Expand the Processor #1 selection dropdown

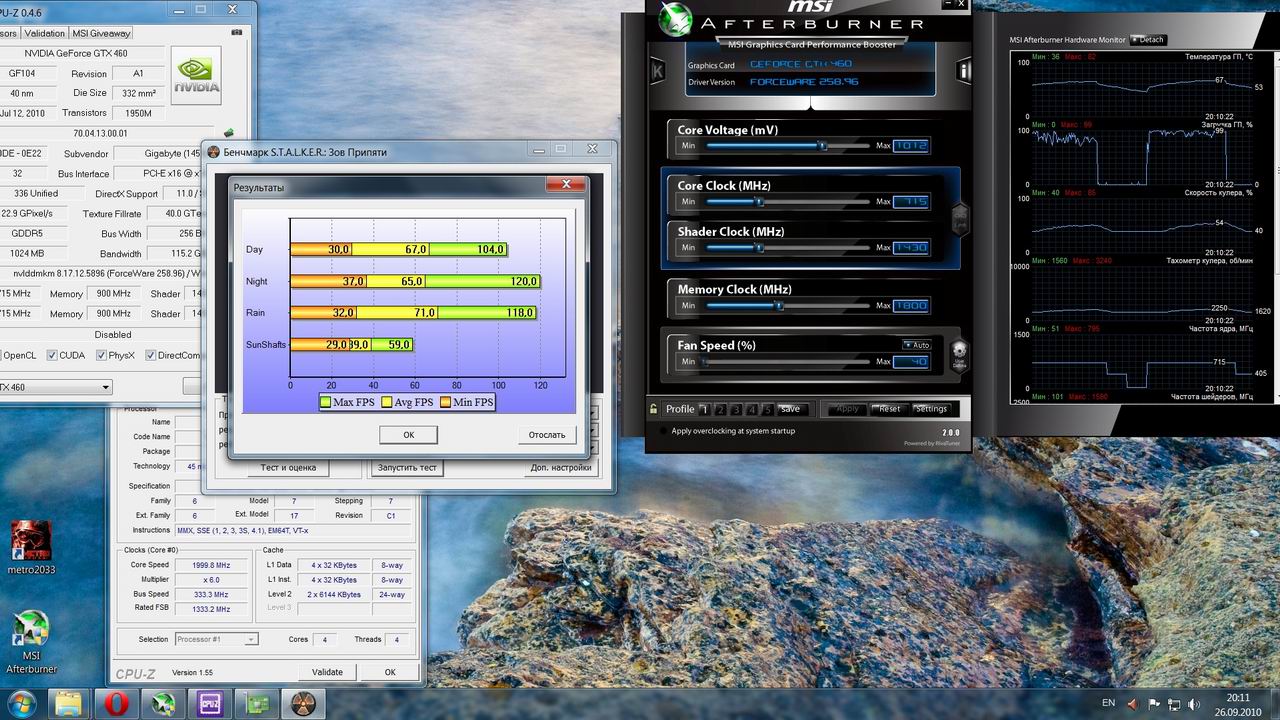pyautogui.click(x=251, y=639)
